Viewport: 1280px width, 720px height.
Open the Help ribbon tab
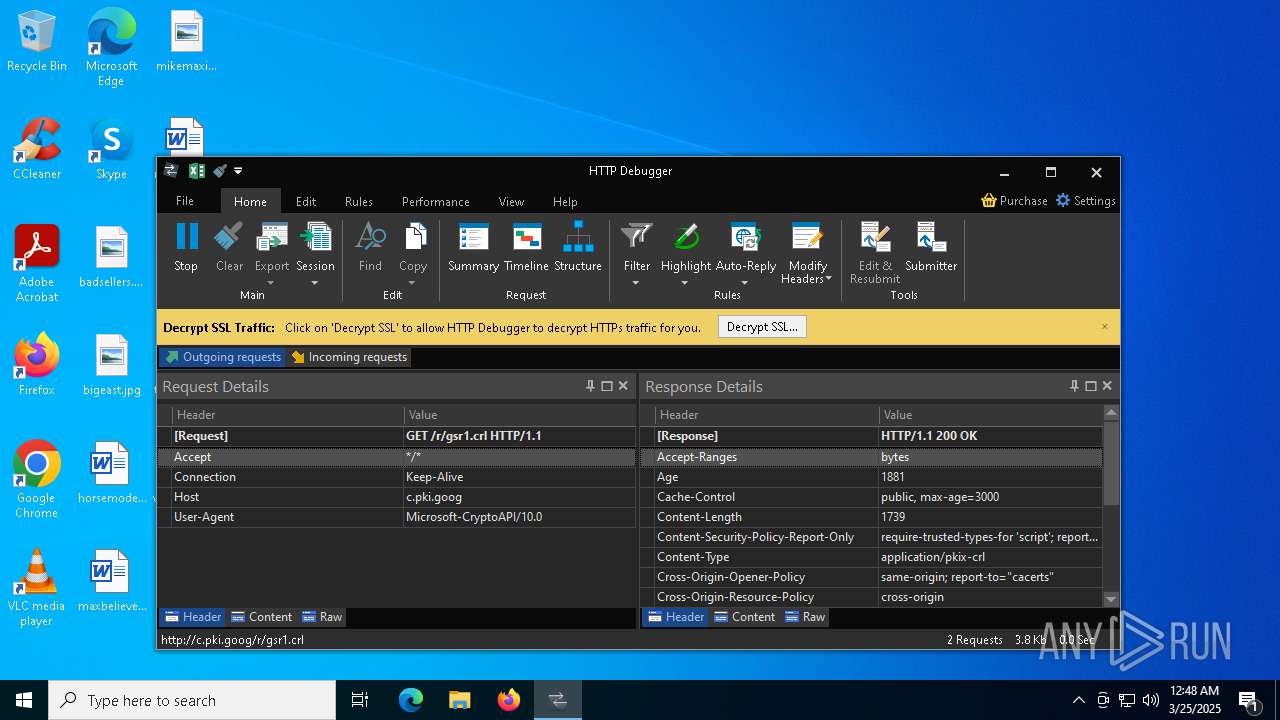565,201
